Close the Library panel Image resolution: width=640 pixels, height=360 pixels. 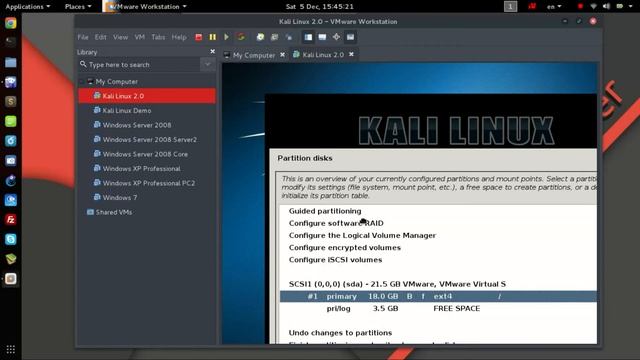[x=212, y=51]
